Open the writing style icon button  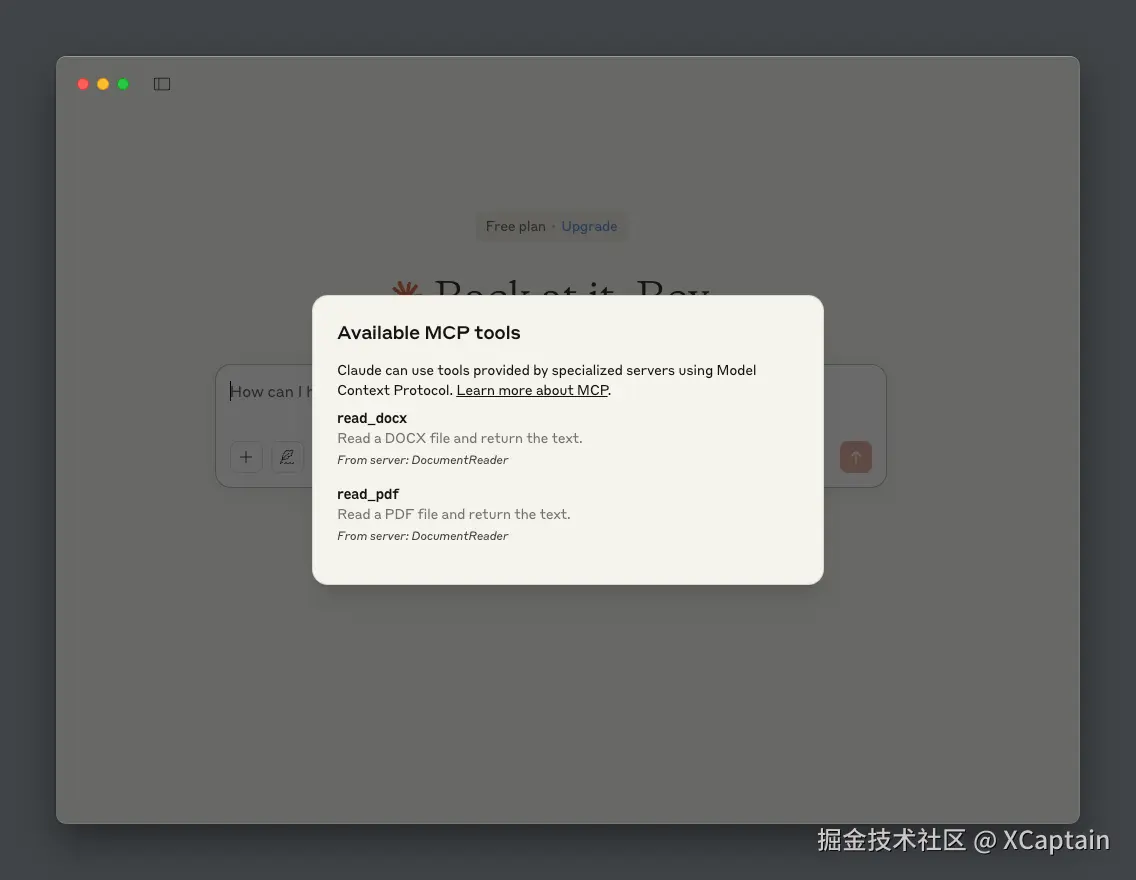pos(287,457)
